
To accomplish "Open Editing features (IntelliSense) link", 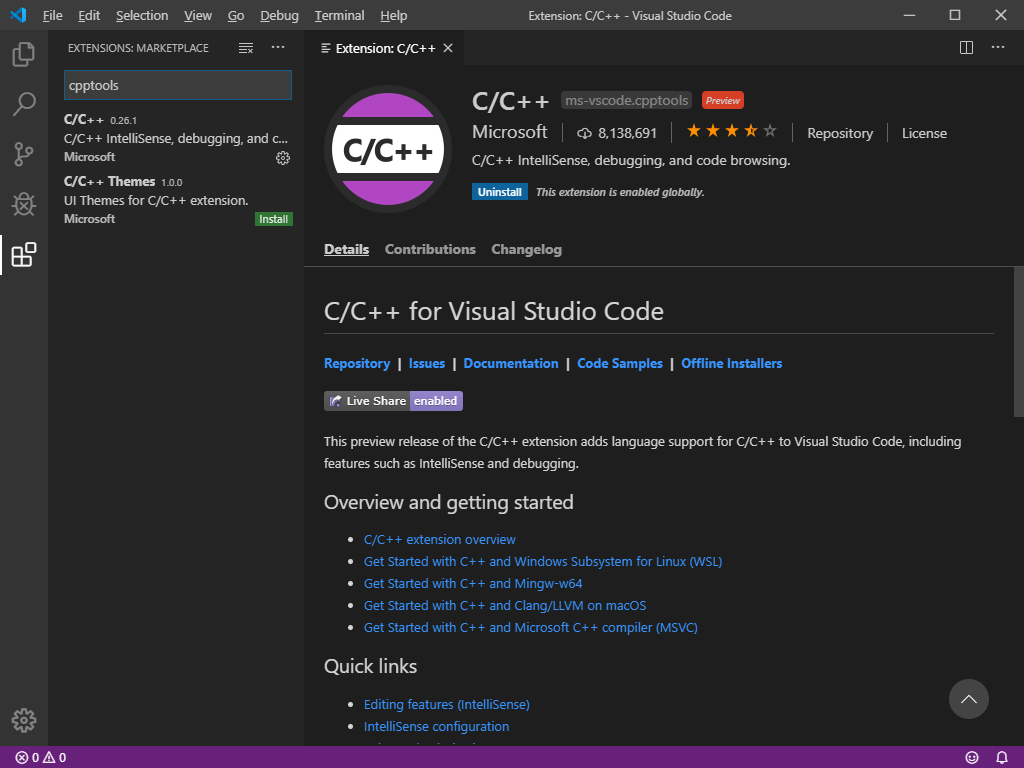I will click(x=447, y=705).
